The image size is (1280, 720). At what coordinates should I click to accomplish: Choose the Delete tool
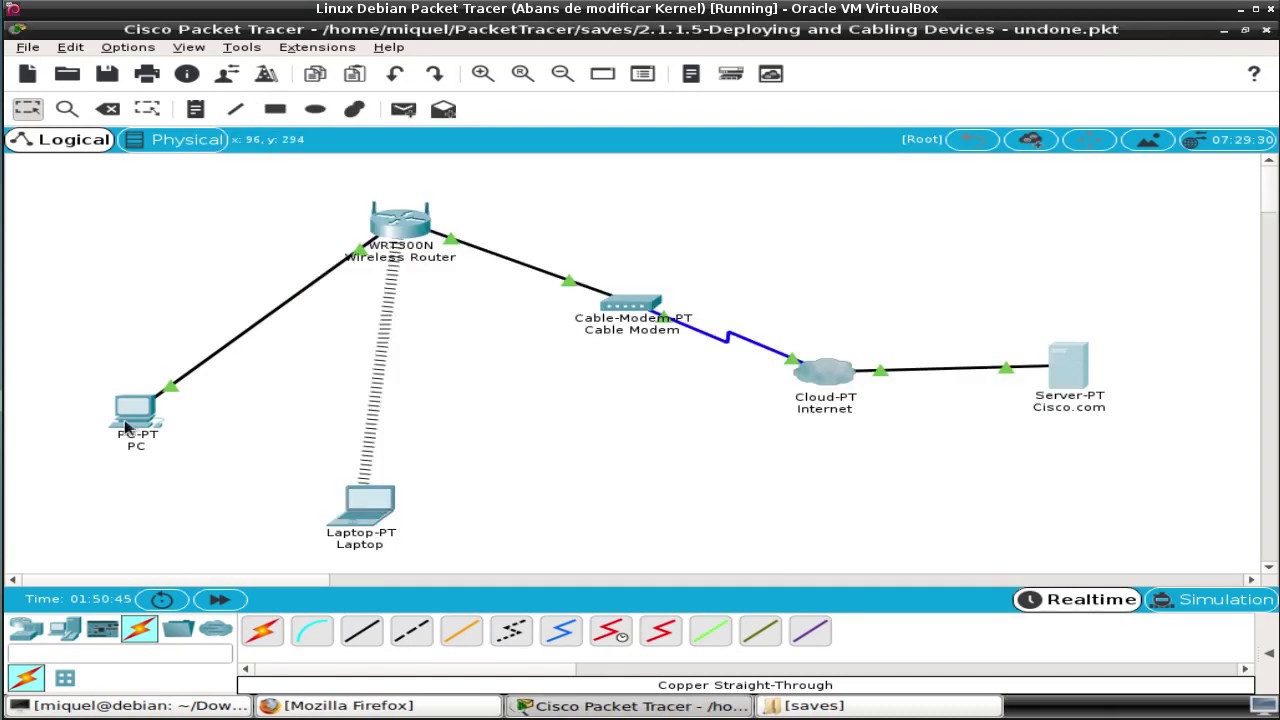(107, 109)
